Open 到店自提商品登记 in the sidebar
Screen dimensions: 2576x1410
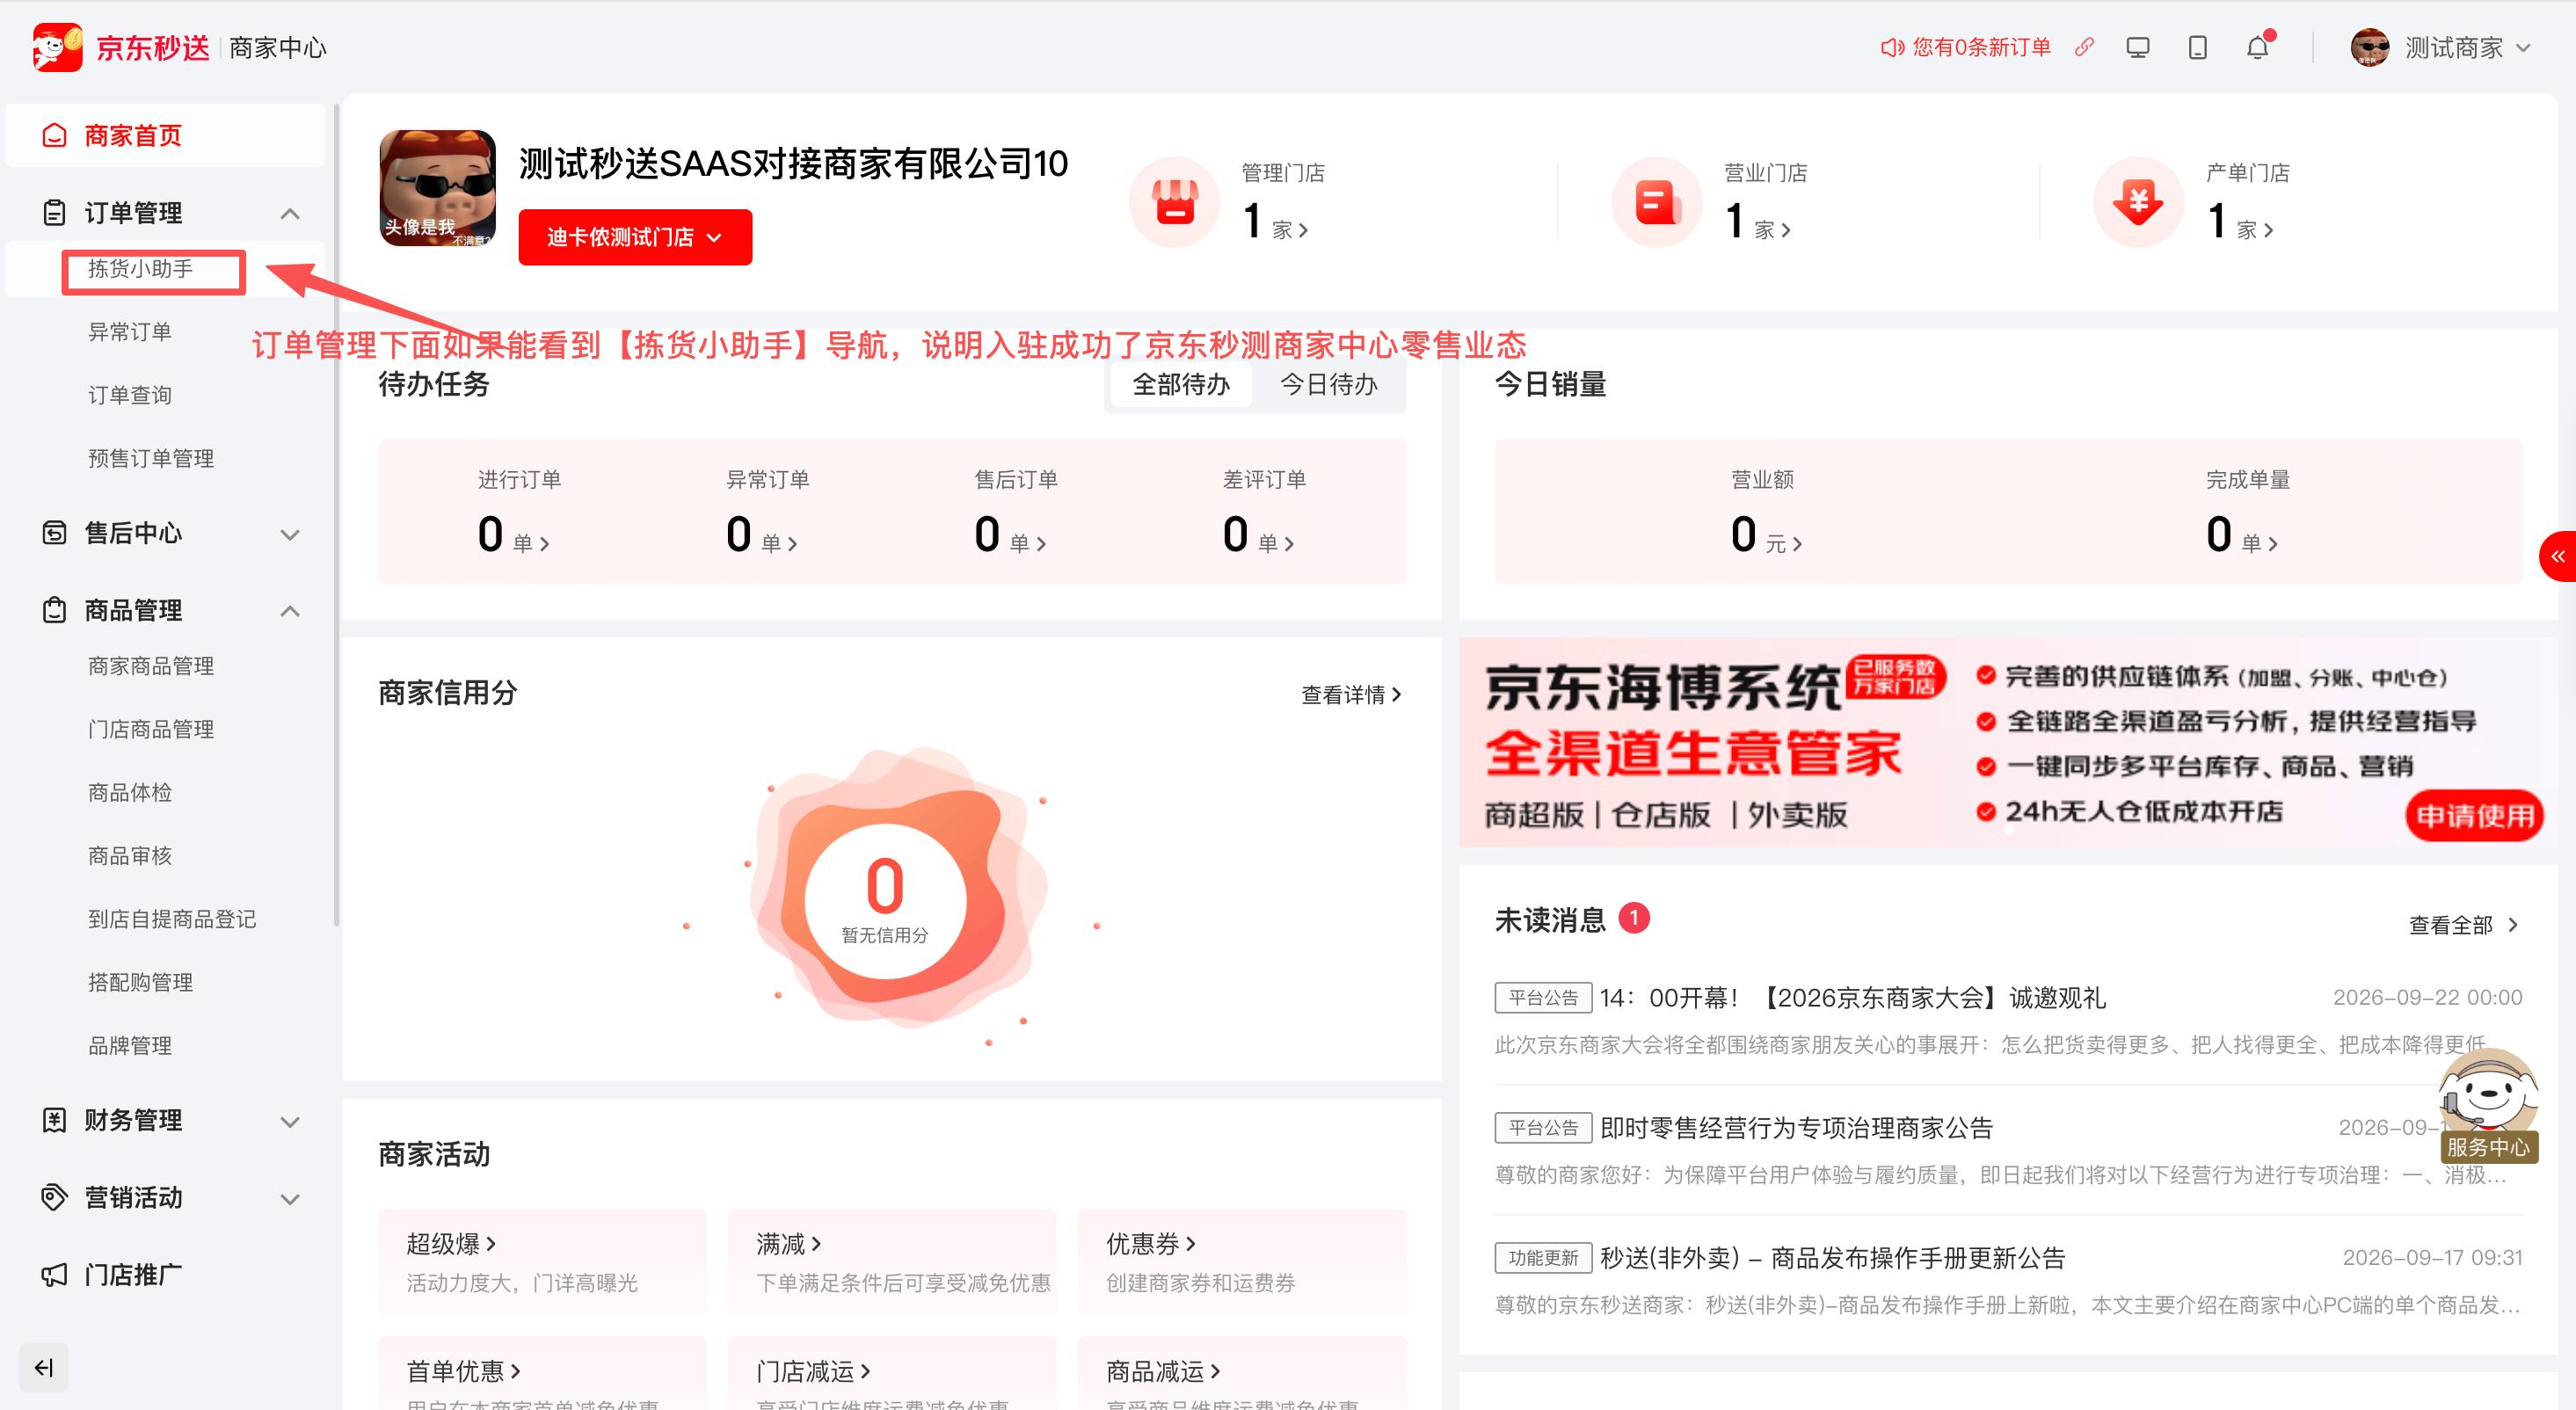[172, 919]
